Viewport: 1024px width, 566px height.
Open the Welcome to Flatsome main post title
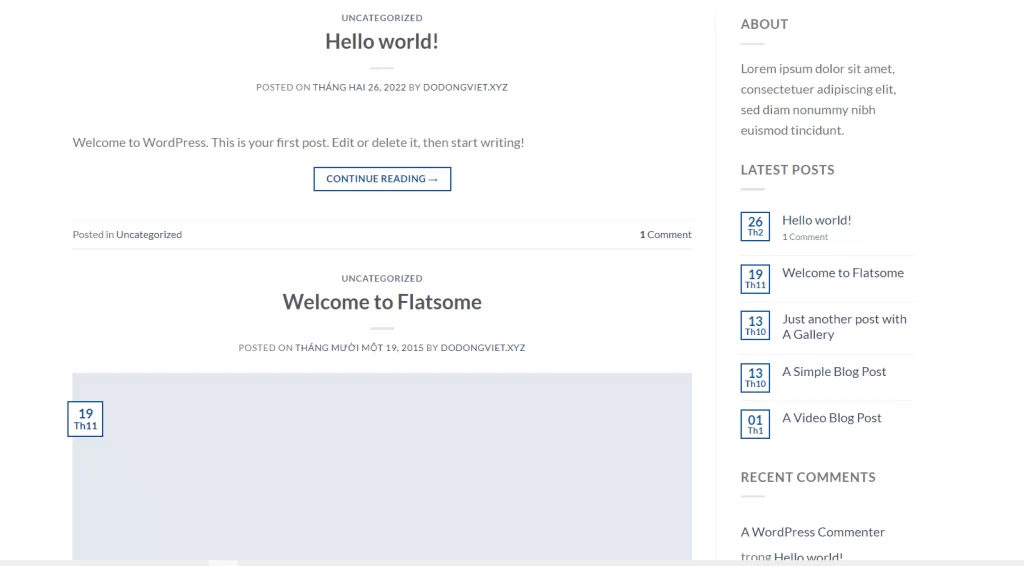[381, 302]
